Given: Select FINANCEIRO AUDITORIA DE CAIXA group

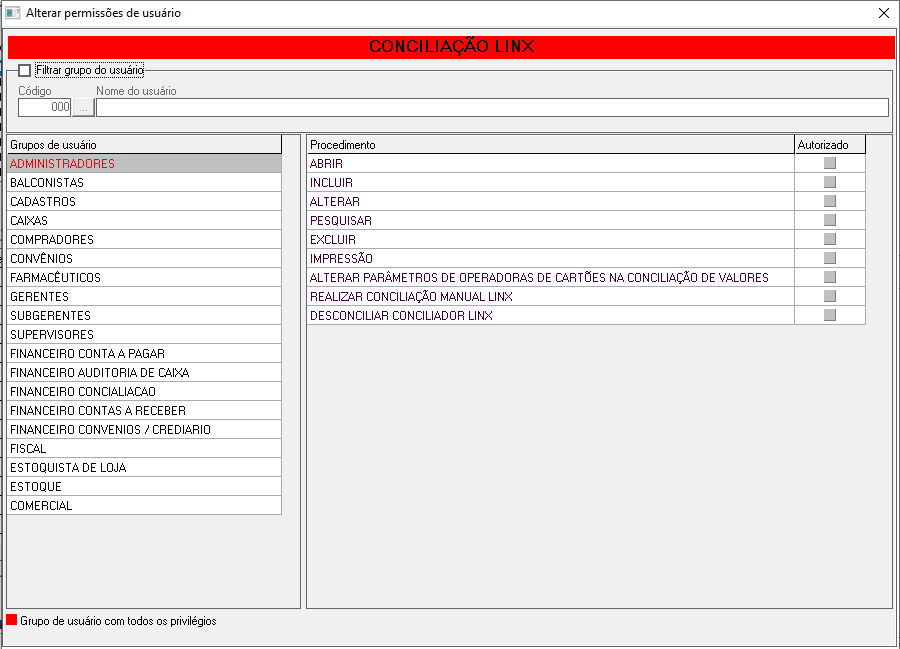Looking at the screenshot, I should [144, 372].
